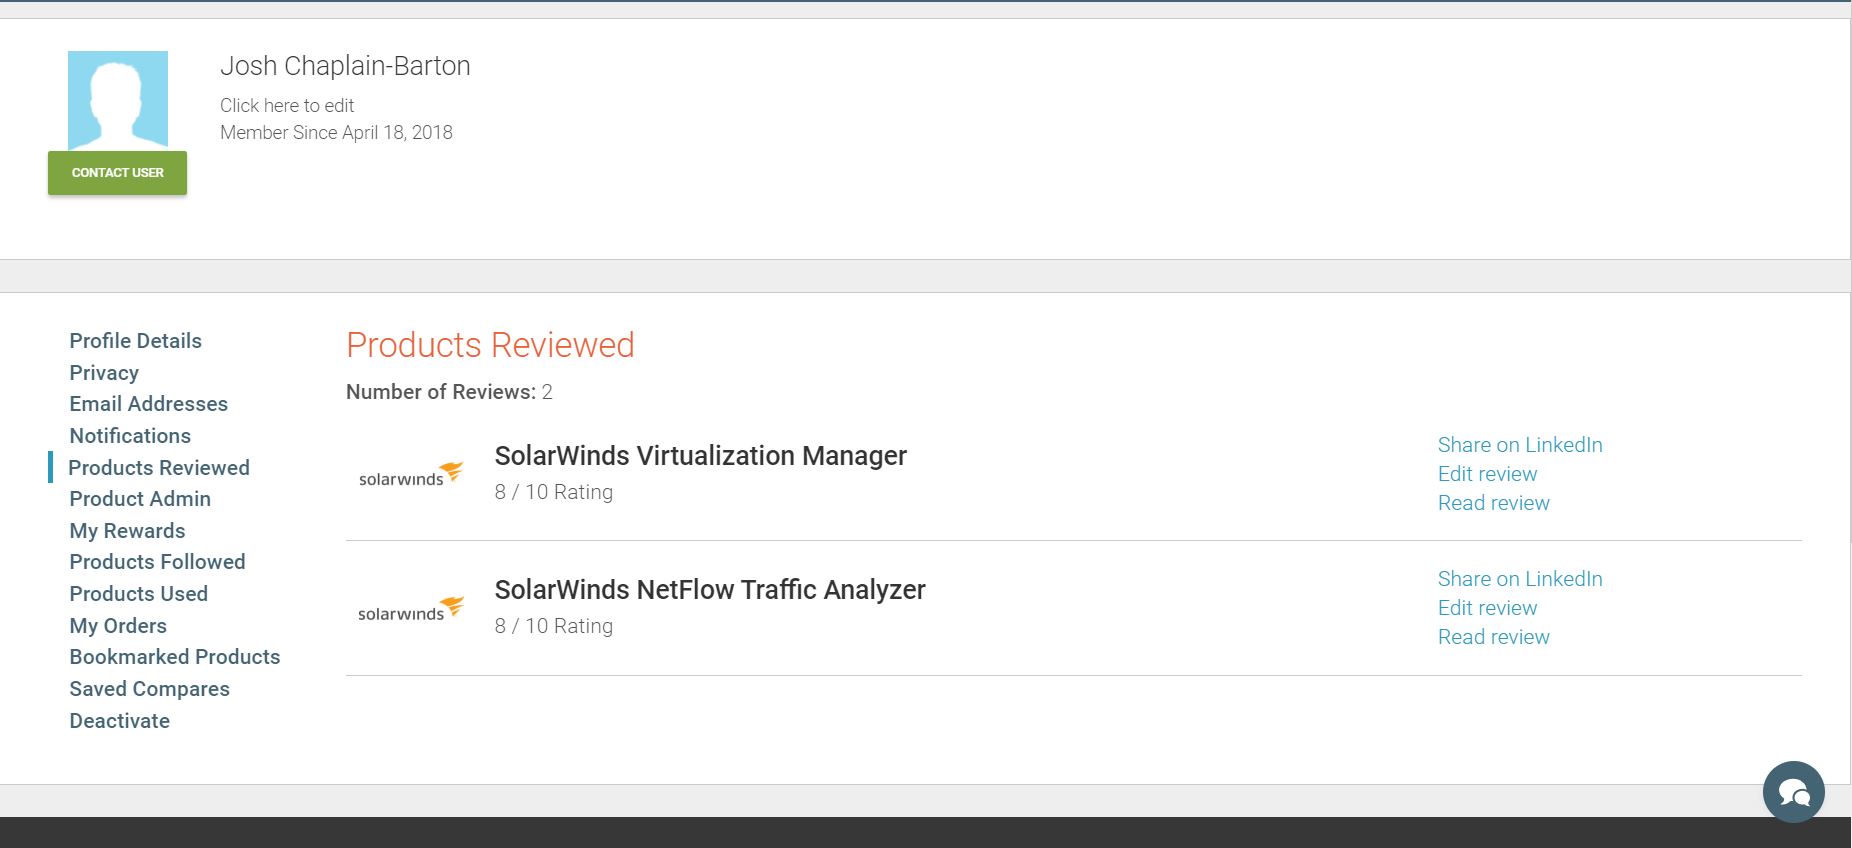This screenshot has width=1852, height=848.
Task: Open Profile Details in sidebar
Action: pyautogui.click(x=135, y=341)
